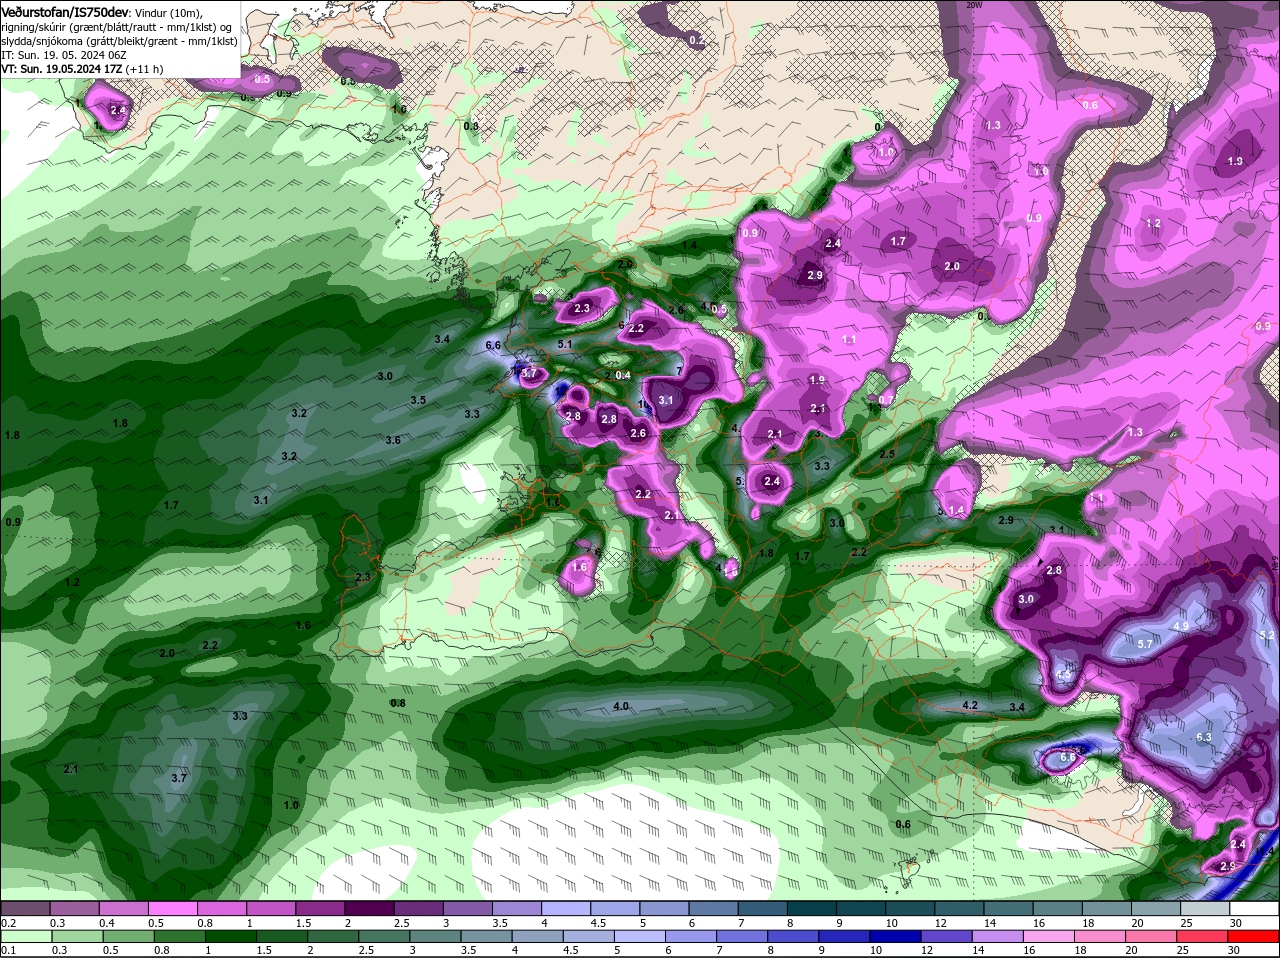Click the 3.6 precipitation value on map

pos(393,440)
